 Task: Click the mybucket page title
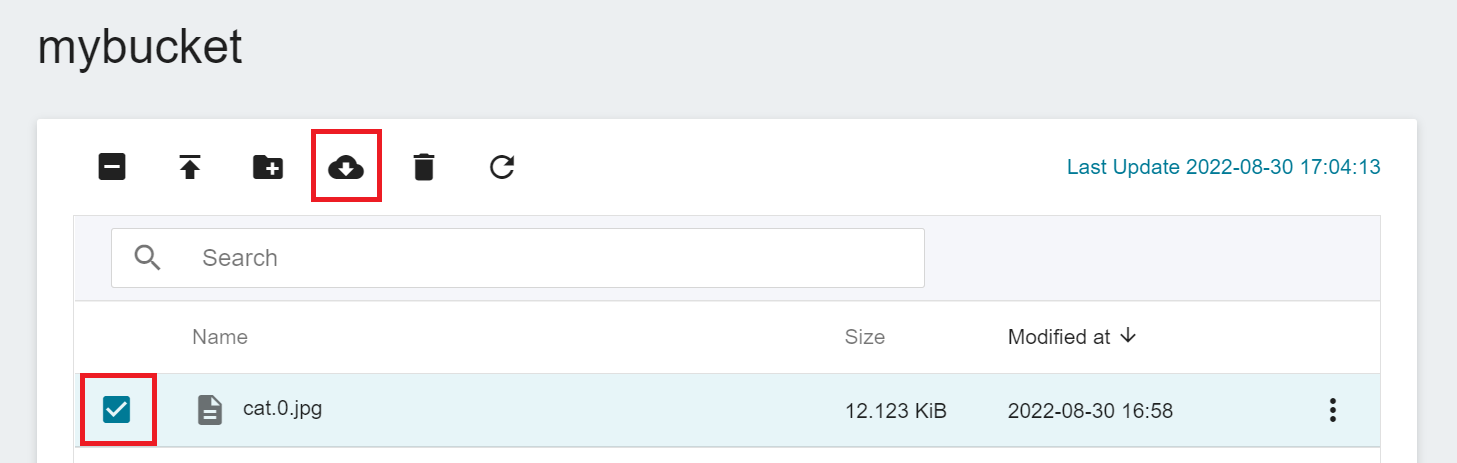tap(140, 47)
